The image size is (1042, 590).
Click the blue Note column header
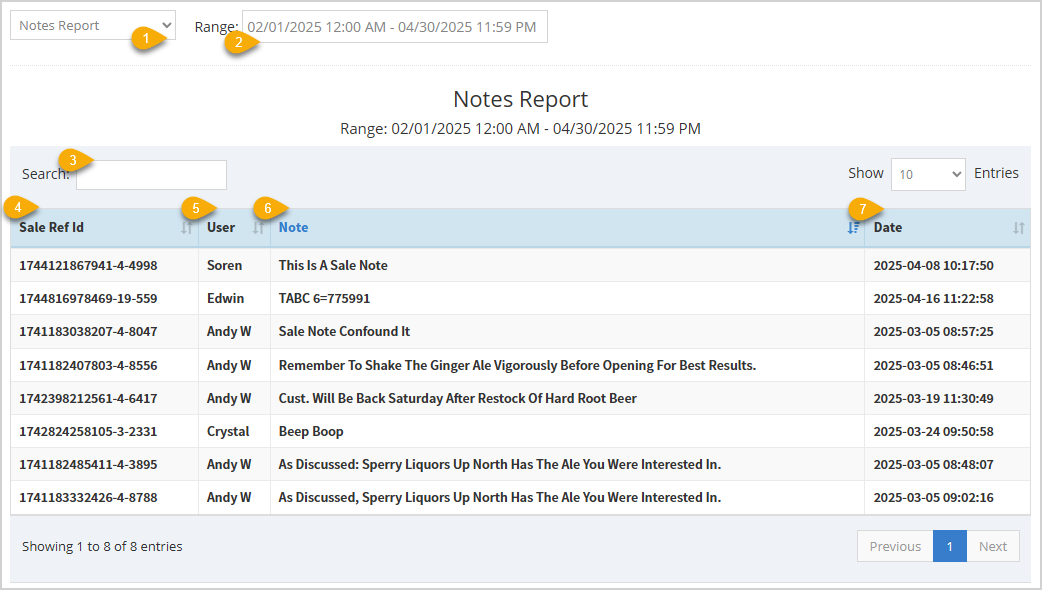(293, 227)
